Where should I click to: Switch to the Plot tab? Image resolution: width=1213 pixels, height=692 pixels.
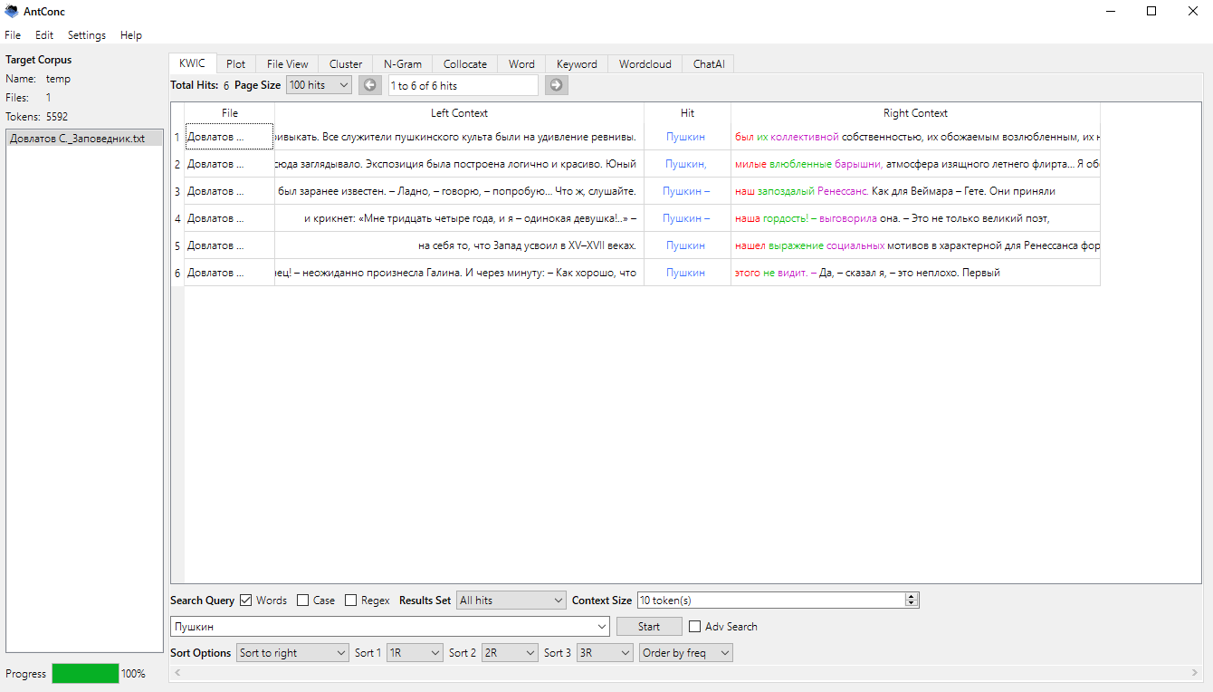coord(235,64)
